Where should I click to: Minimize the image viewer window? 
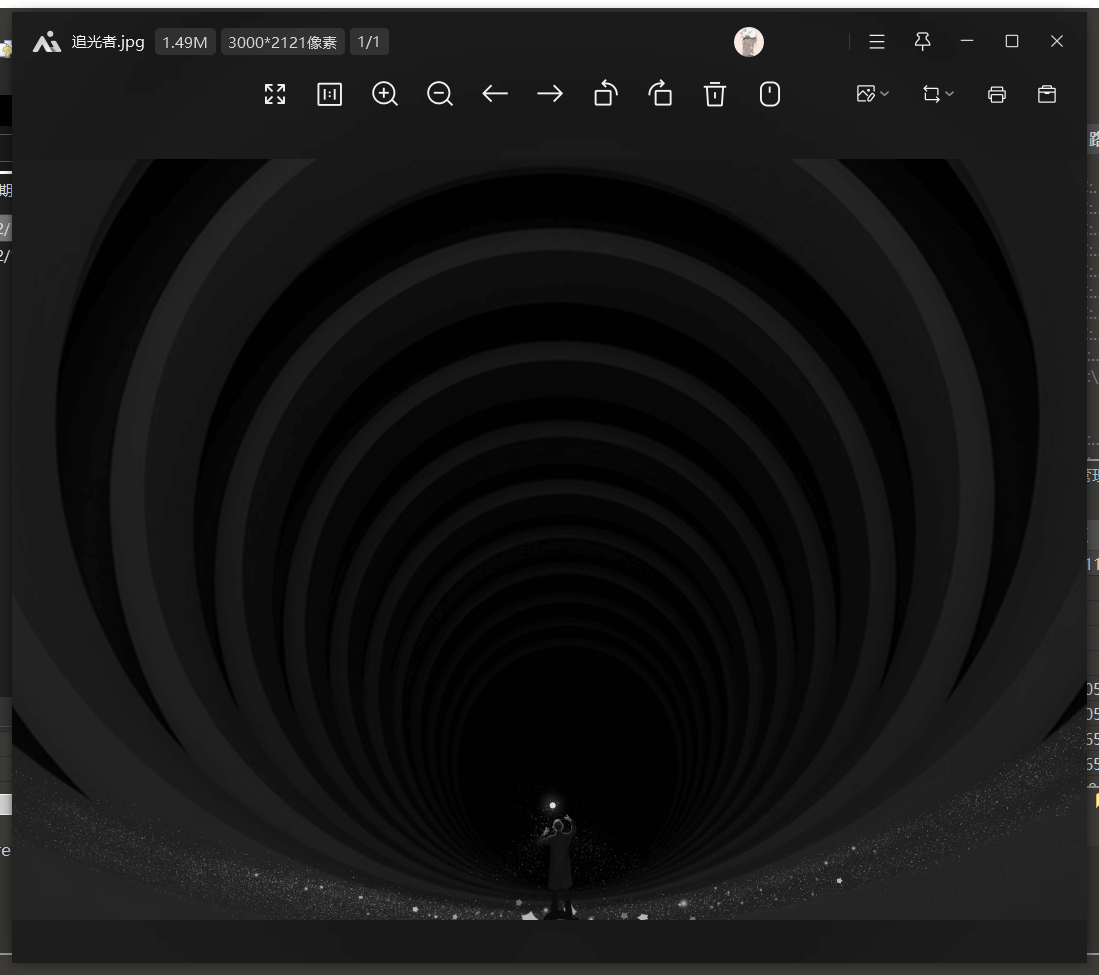(967, 41)
